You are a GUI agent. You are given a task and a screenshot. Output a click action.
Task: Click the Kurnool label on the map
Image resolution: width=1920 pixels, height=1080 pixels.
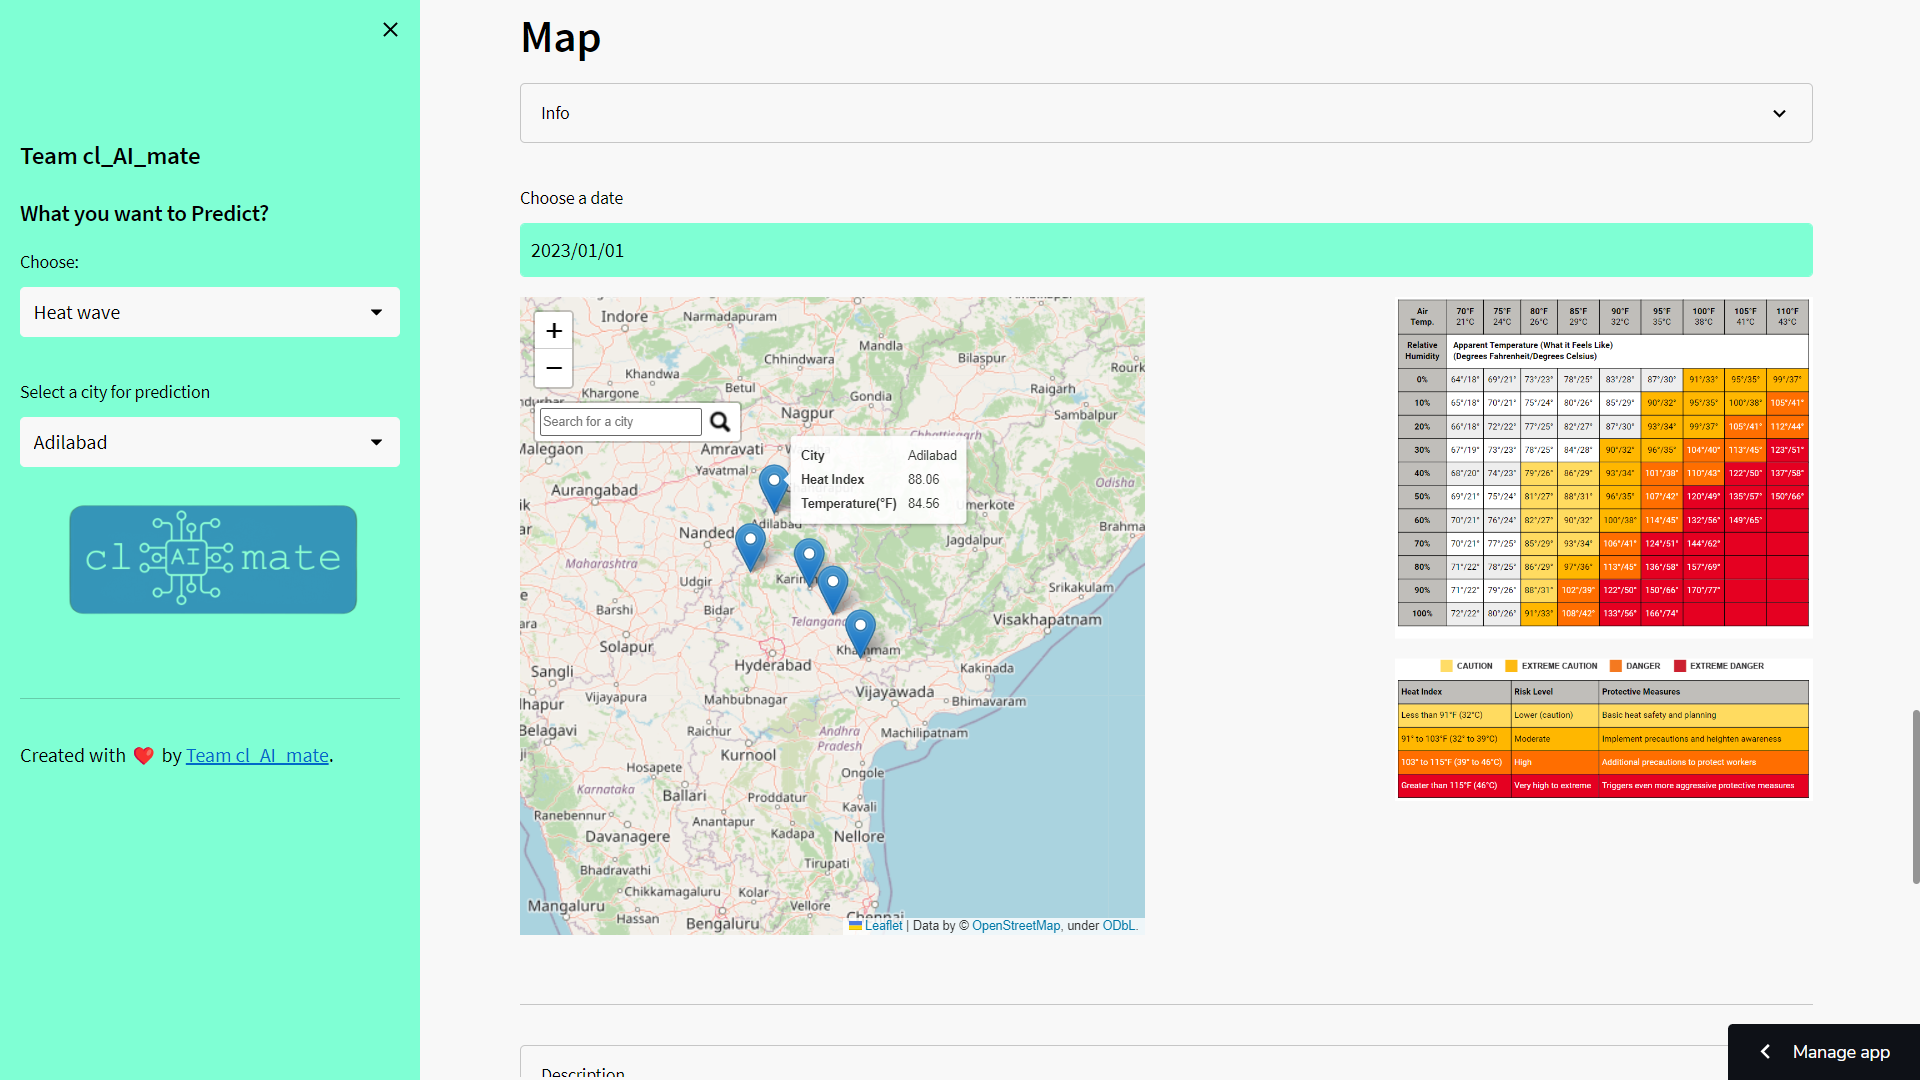pyautogui.click(x=748, y=755)
